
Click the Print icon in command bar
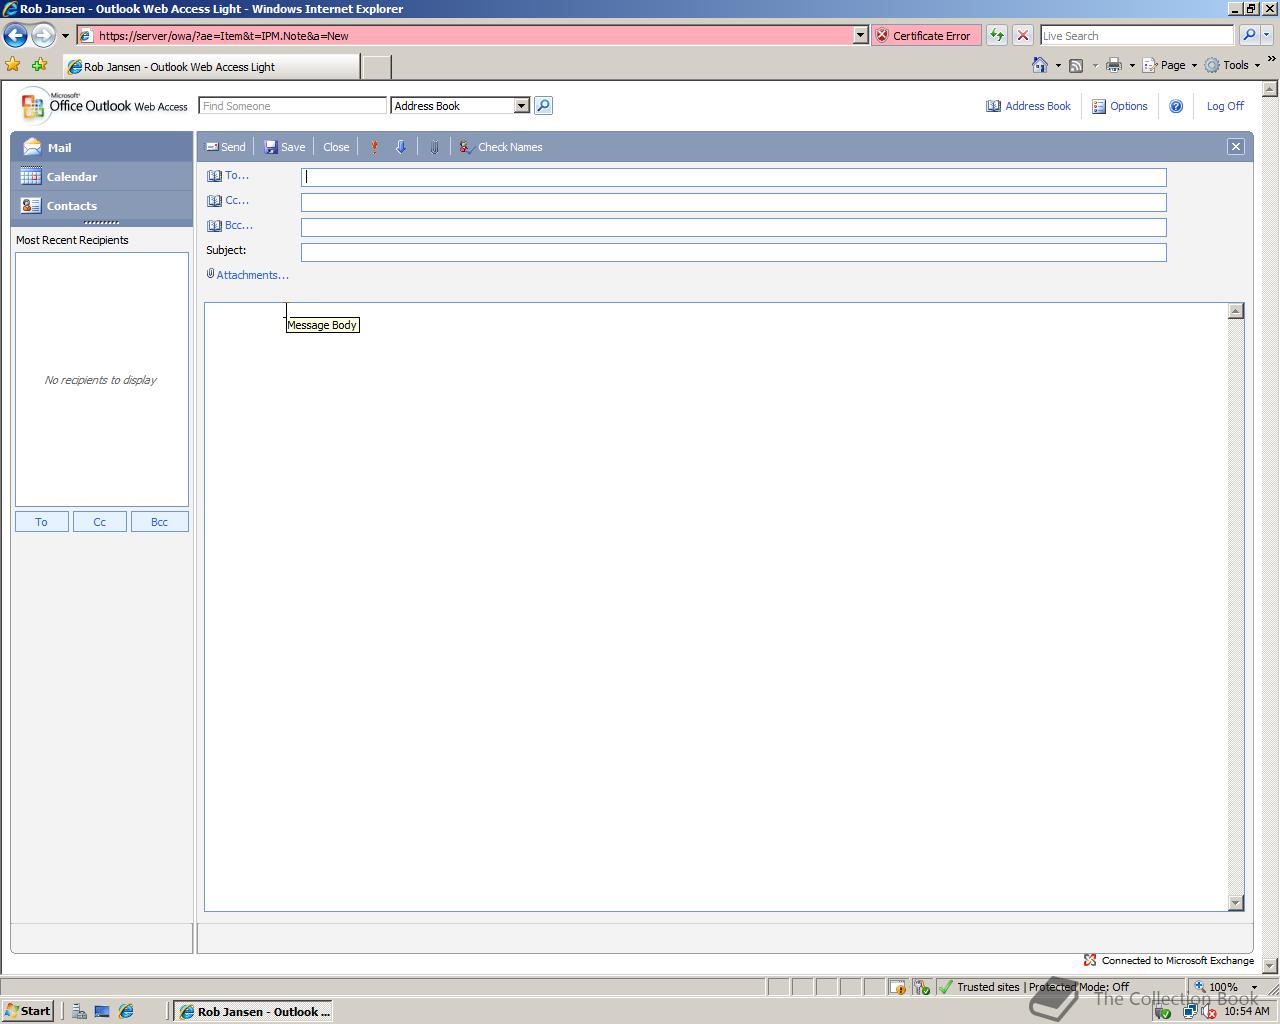tap(1113, 65)
